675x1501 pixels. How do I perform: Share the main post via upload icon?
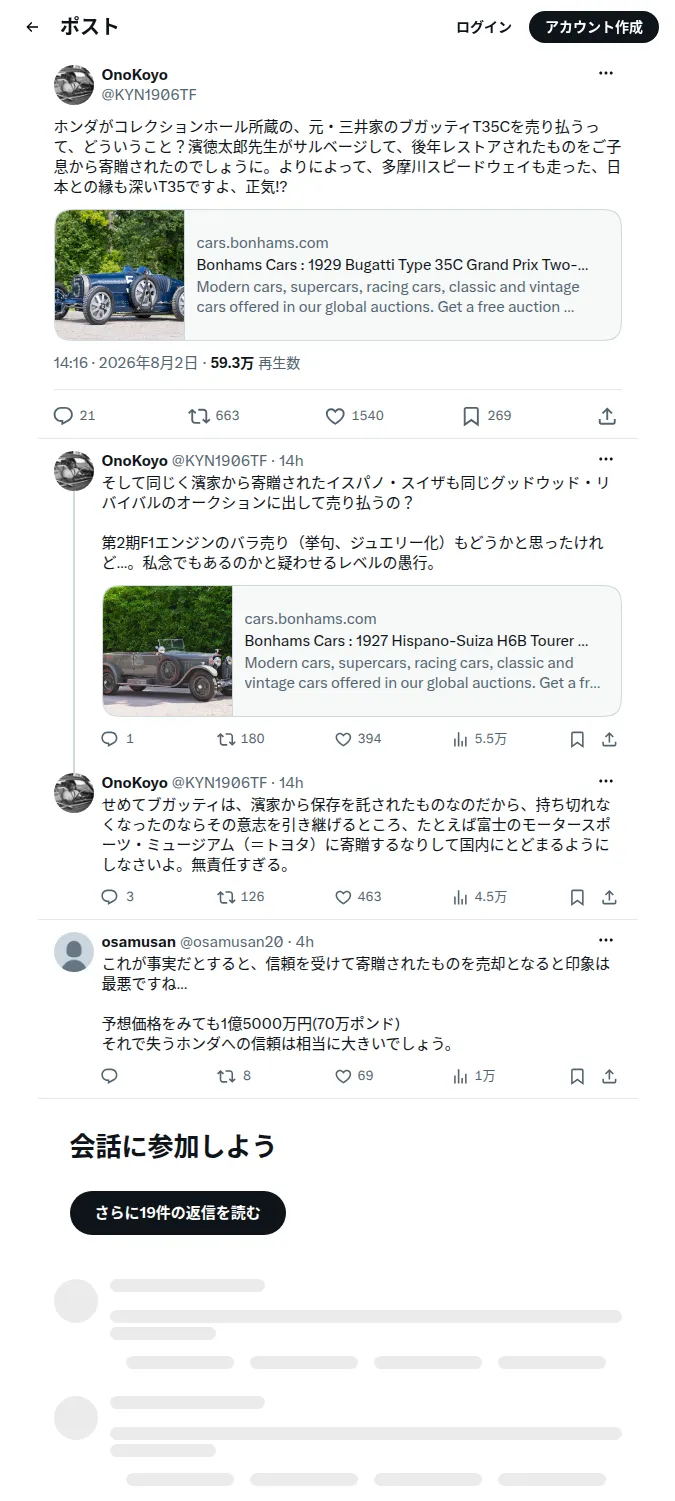[607, 416]
